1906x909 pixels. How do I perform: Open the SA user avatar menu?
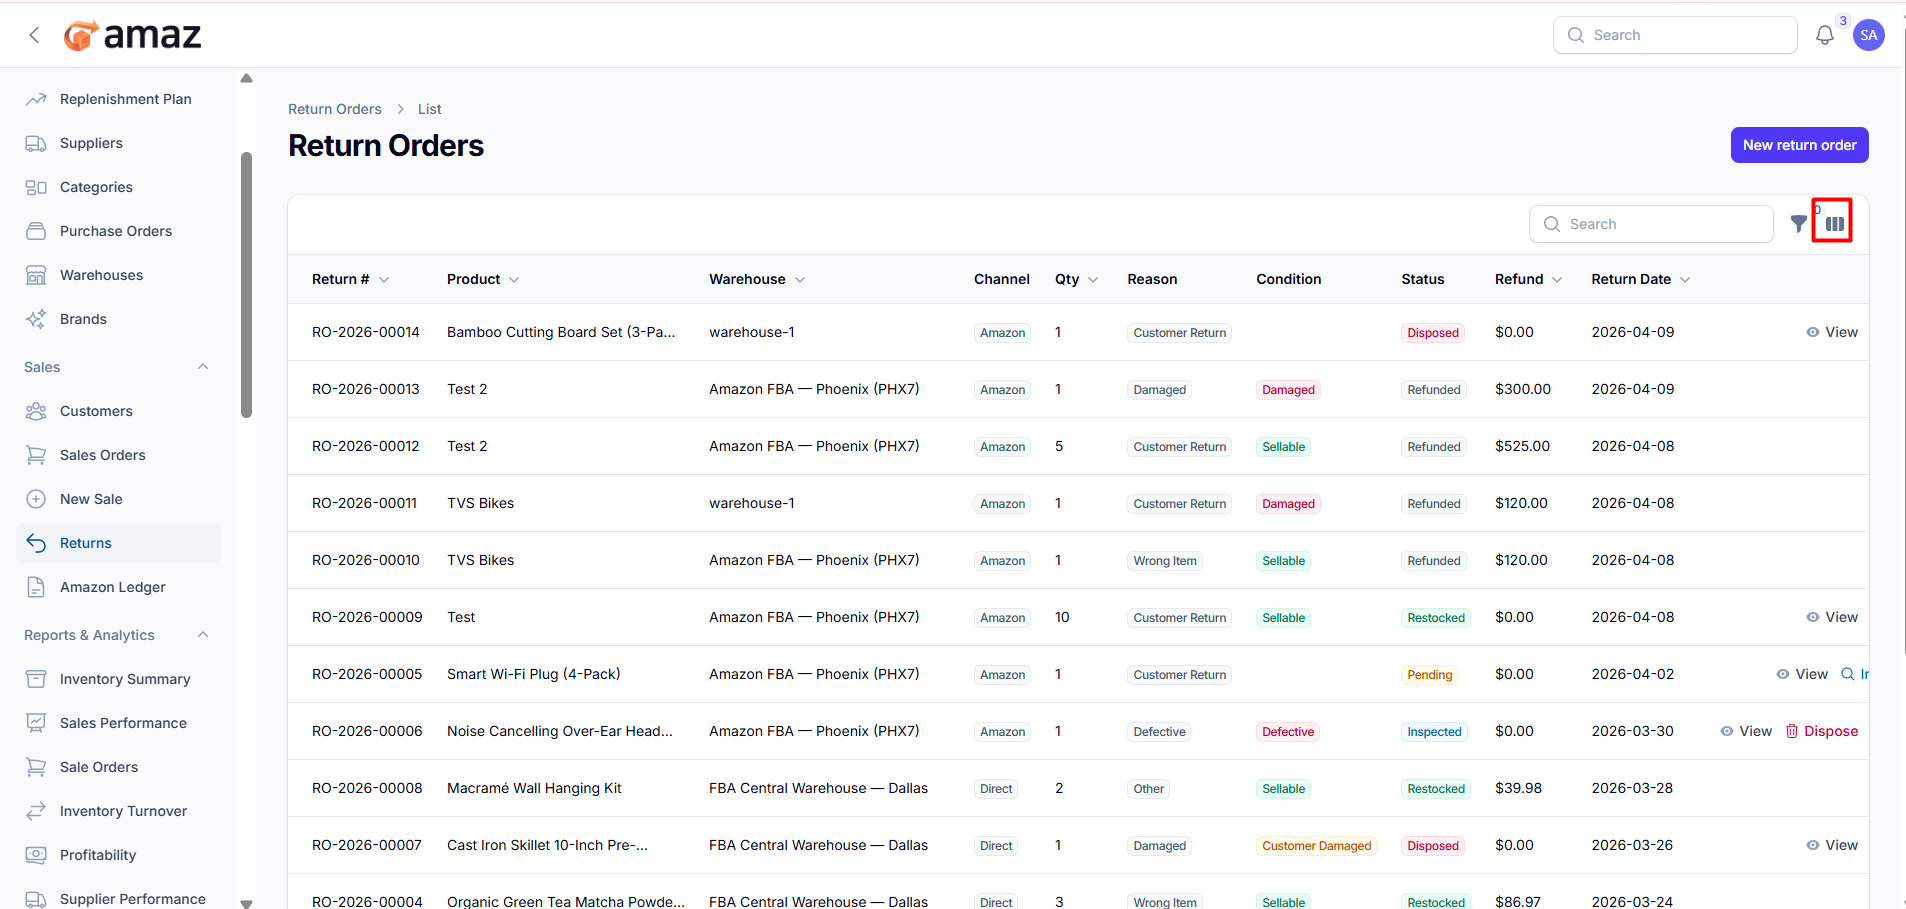click(1868, 35)
